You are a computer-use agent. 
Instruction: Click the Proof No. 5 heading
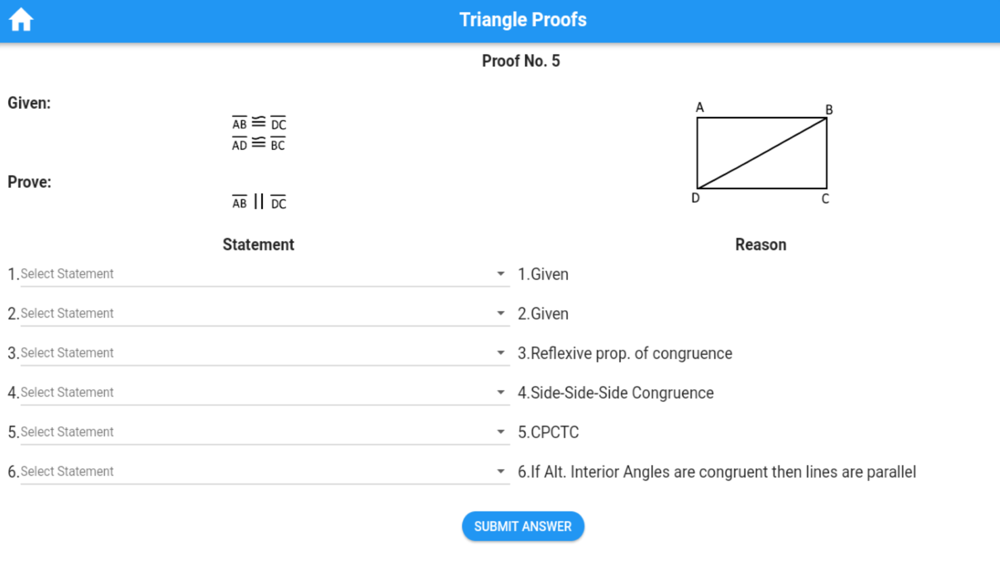(521, 61)
